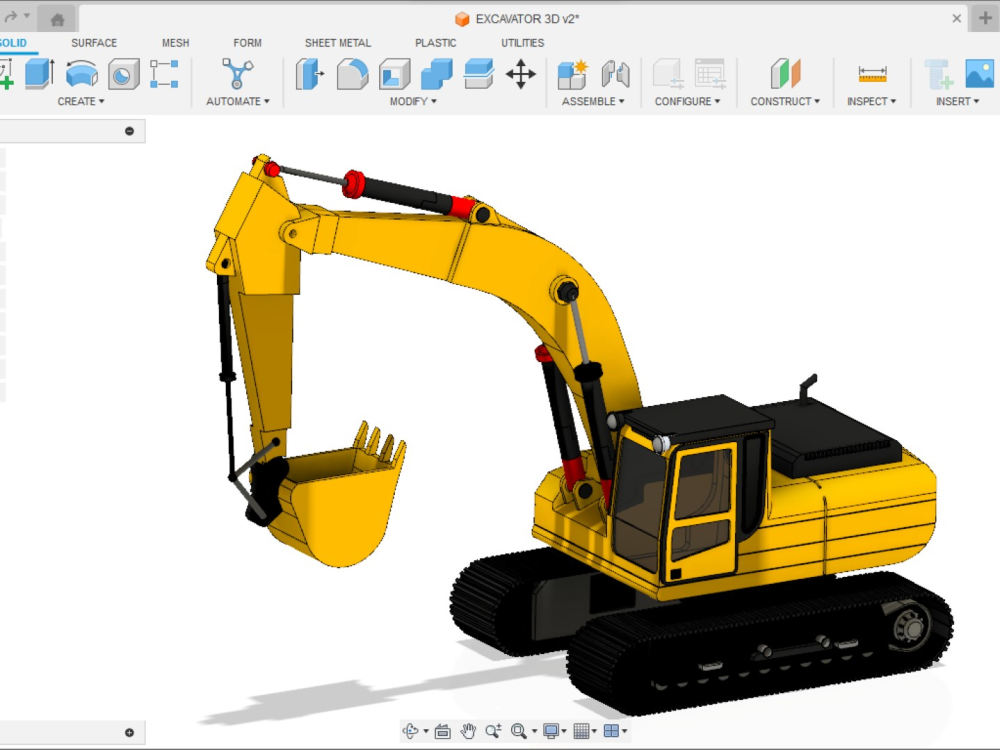
Task: Select the Fillet tool
Action: coord(352,75)
